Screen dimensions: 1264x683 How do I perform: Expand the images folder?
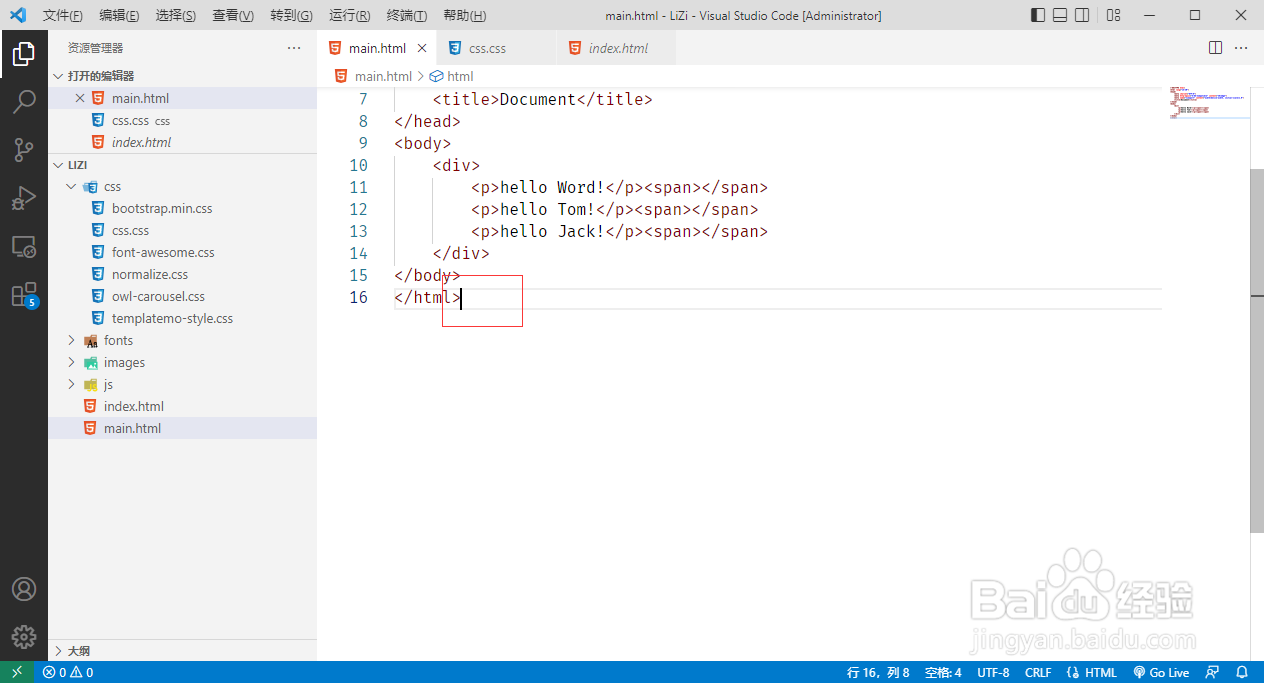pyautogui.click(x=71, y=362)
